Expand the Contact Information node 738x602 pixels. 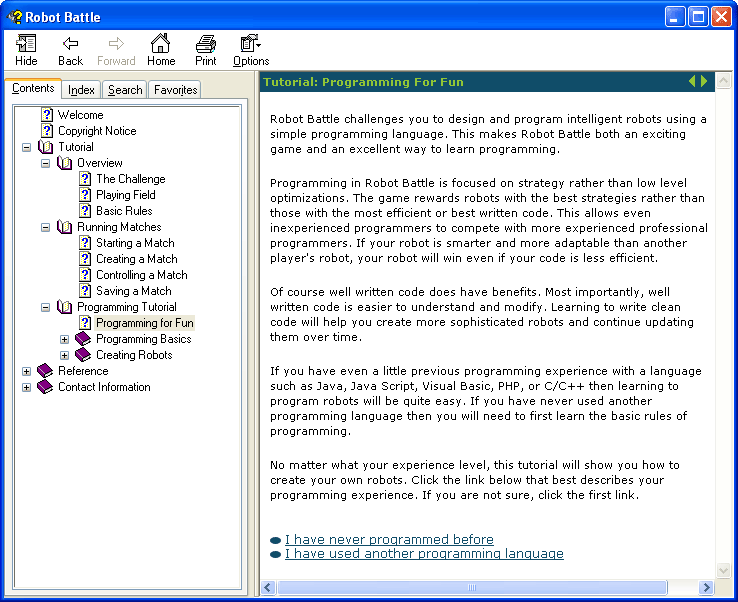[27, 387]
